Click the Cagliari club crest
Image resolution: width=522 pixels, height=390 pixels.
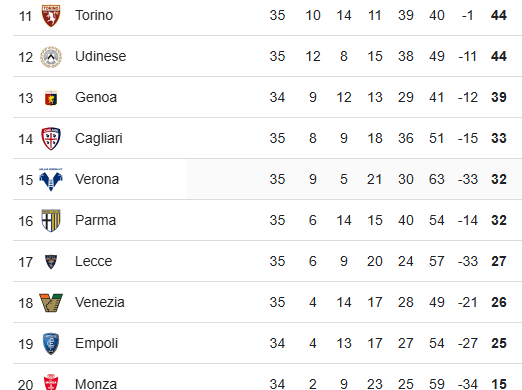(x=51, y=139)
